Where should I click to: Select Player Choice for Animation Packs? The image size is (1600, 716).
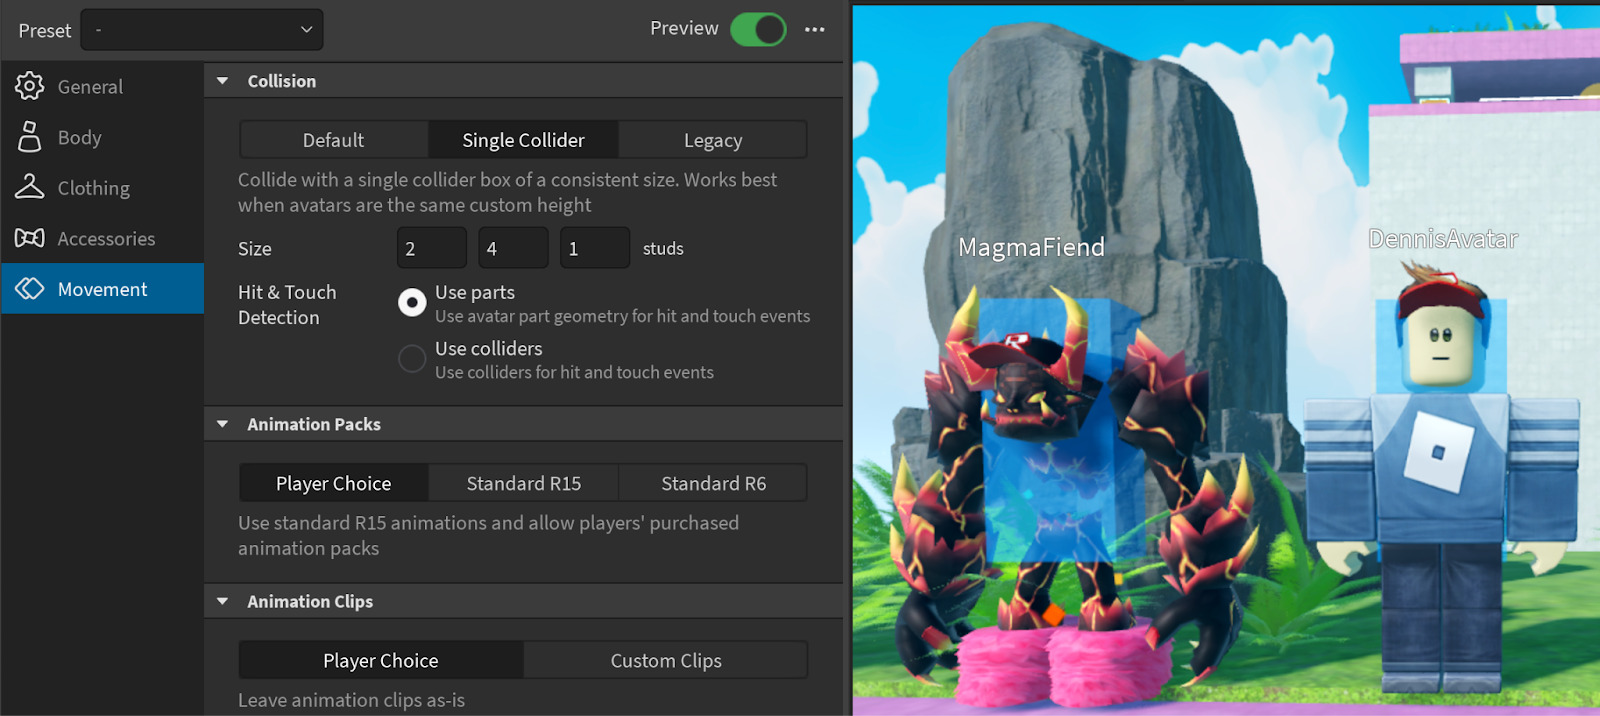point(334,483)
